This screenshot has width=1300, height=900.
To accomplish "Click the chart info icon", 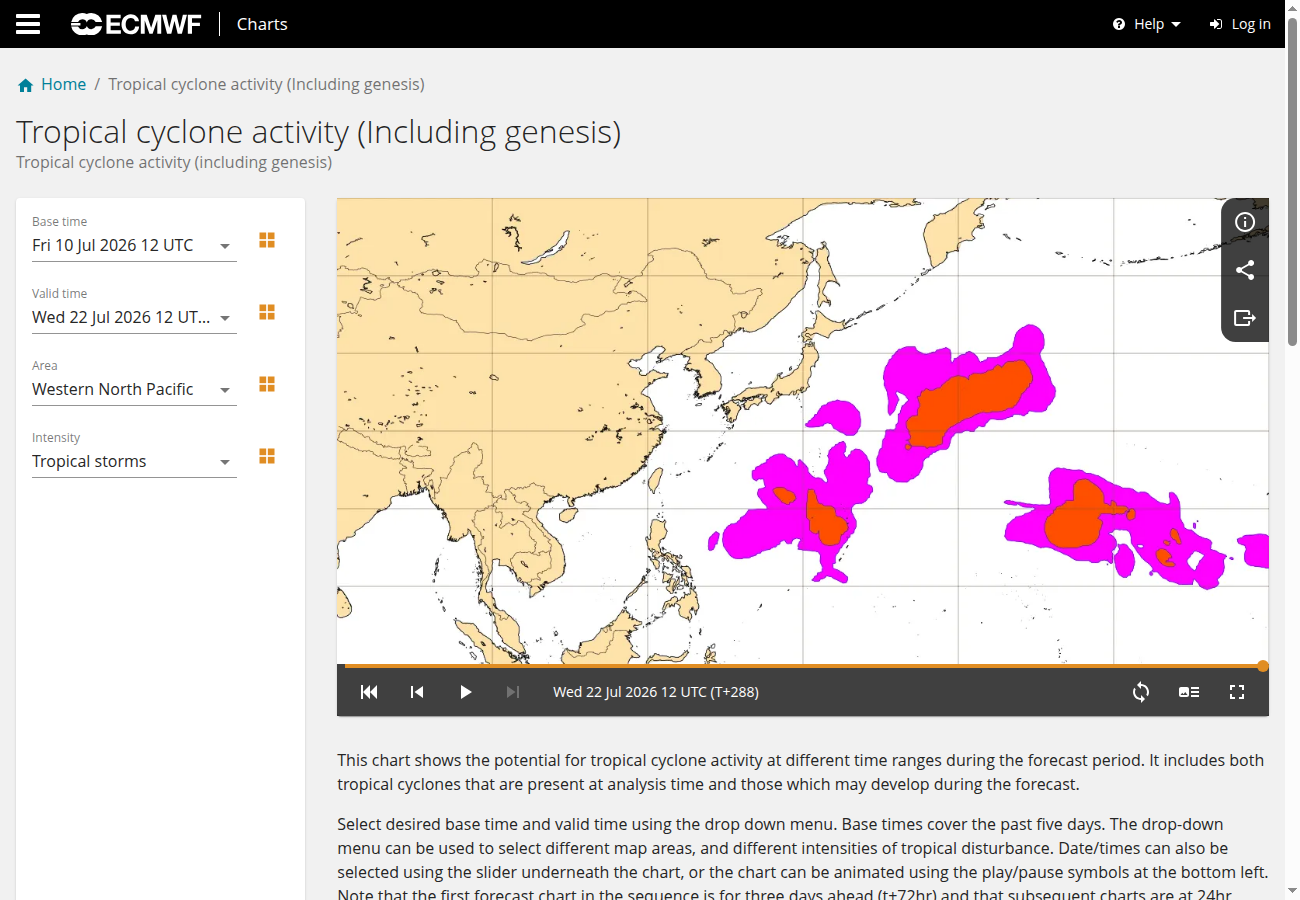I will click(1245, 222).
